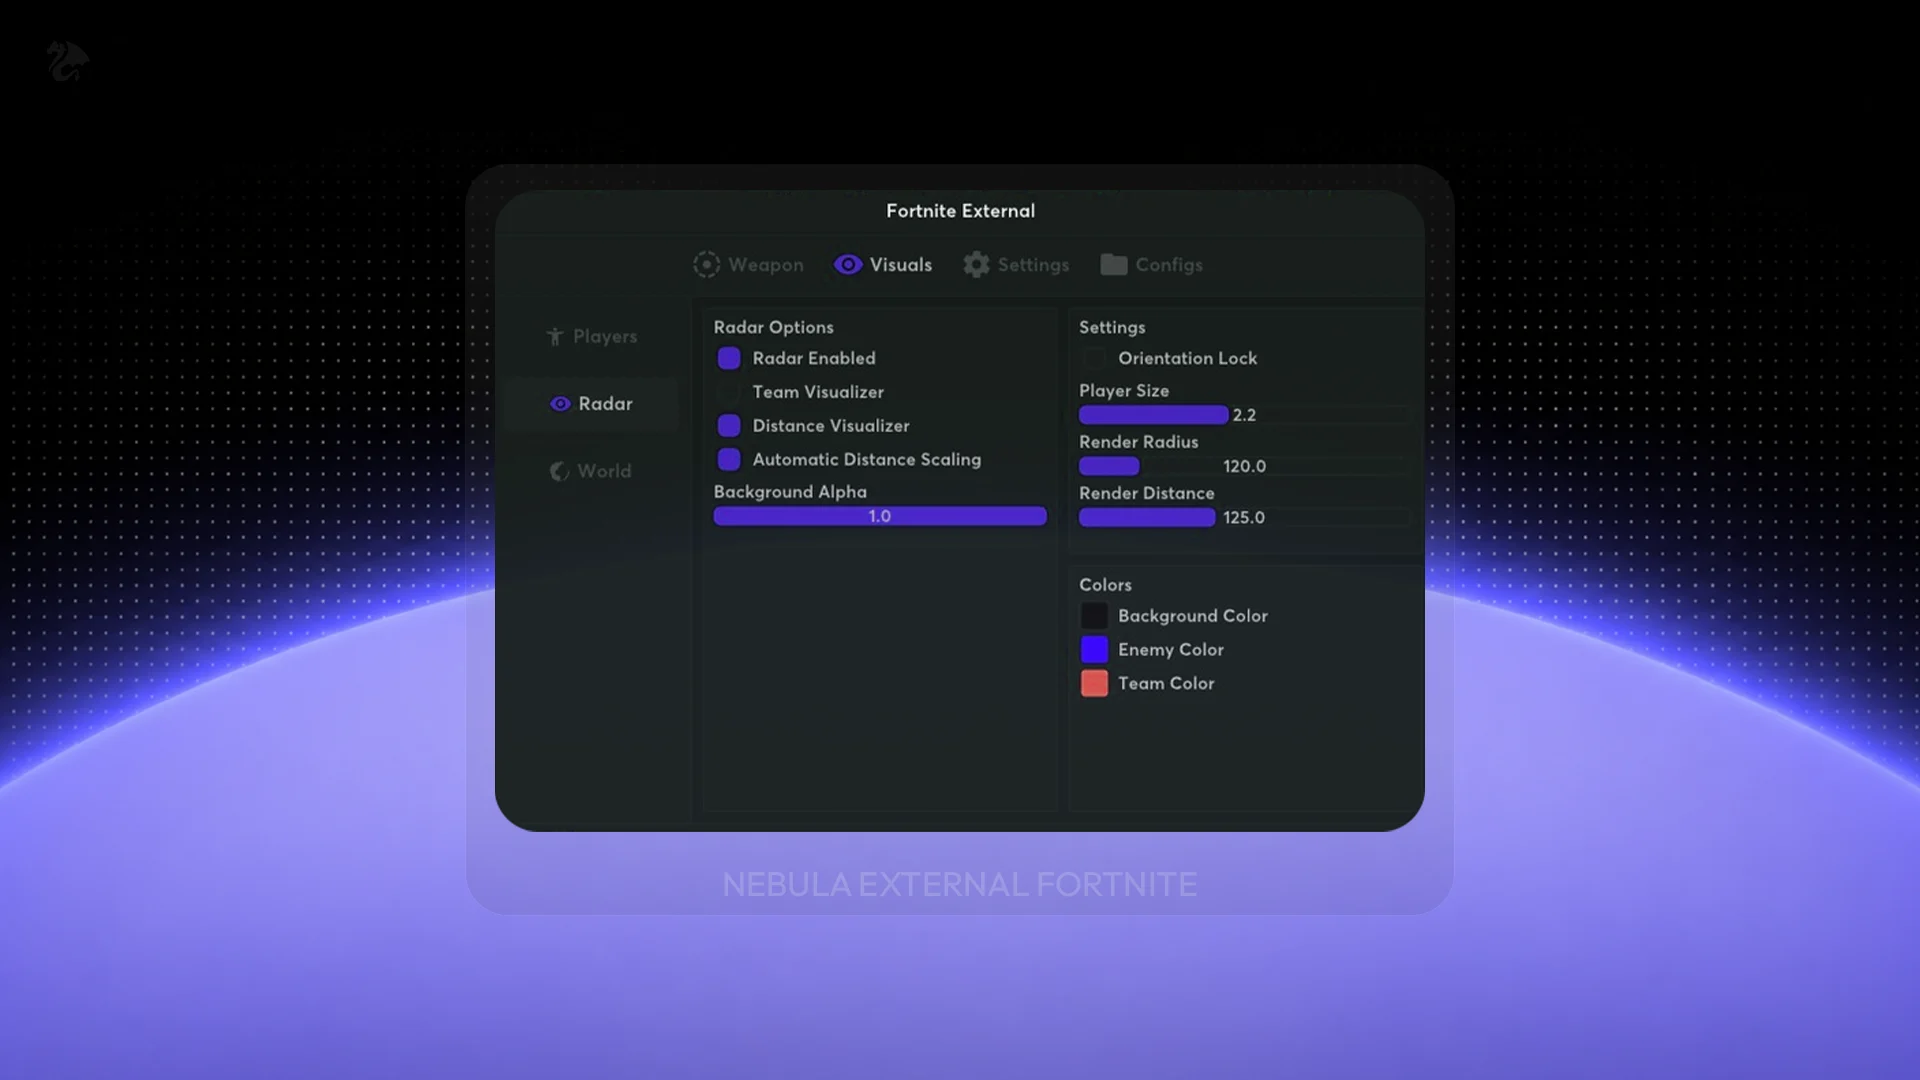
Task: Disable the Radar Enabled checkbox
Action: coord(729,358)
